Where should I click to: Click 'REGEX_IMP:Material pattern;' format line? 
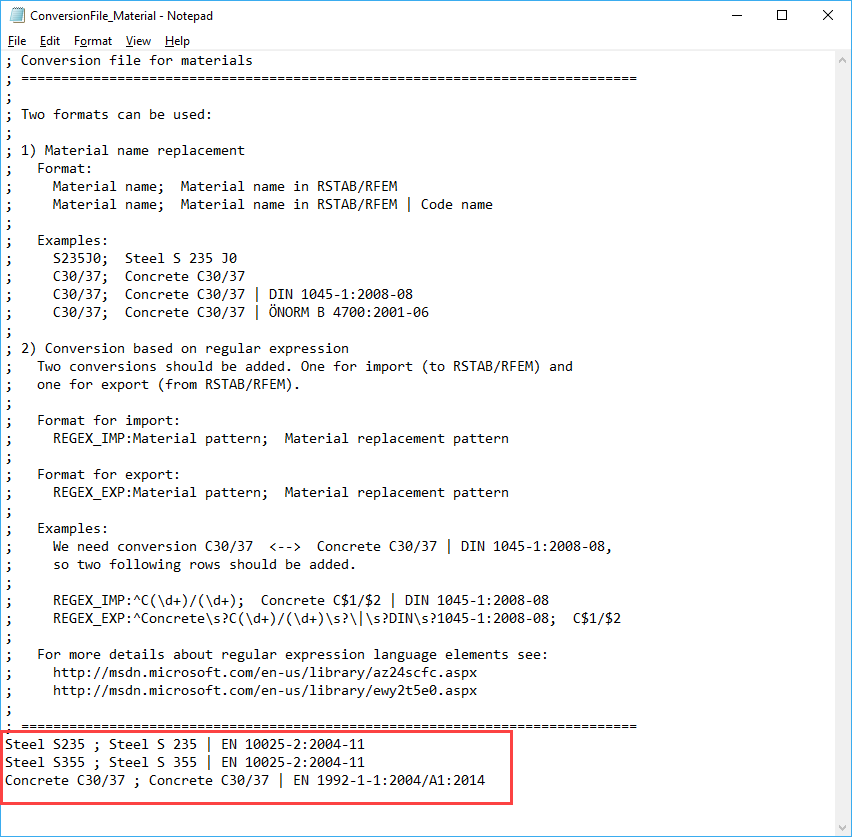281,439
